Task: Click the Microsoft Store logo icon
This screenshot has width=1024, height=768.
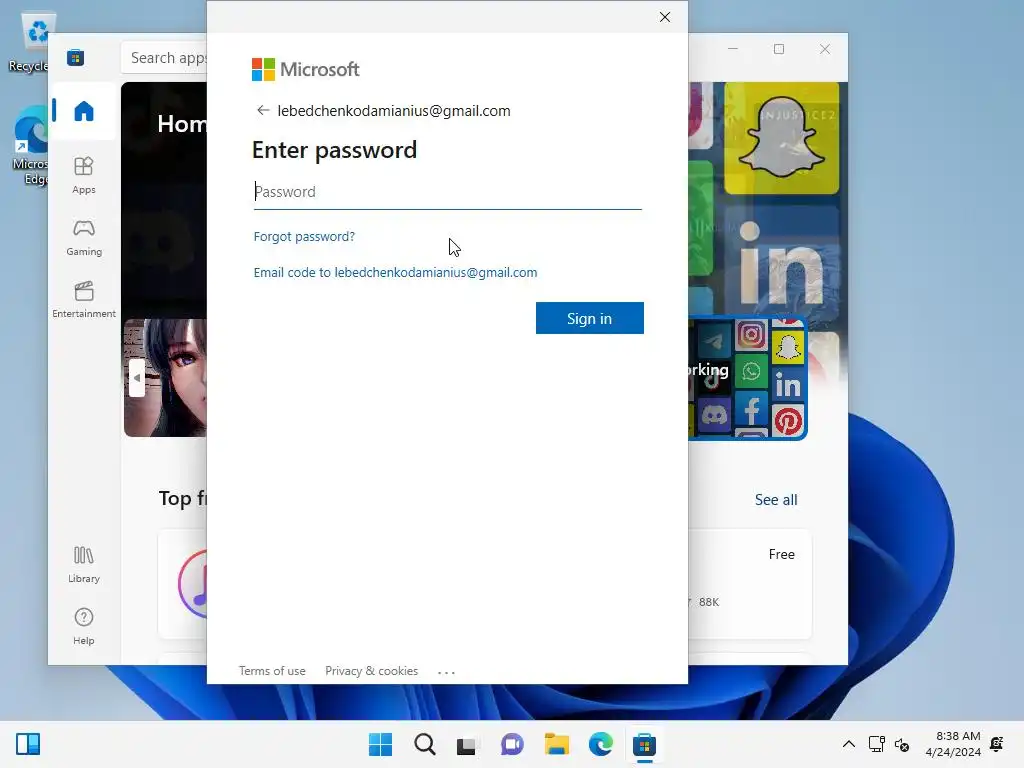Action: click(75, 57)
